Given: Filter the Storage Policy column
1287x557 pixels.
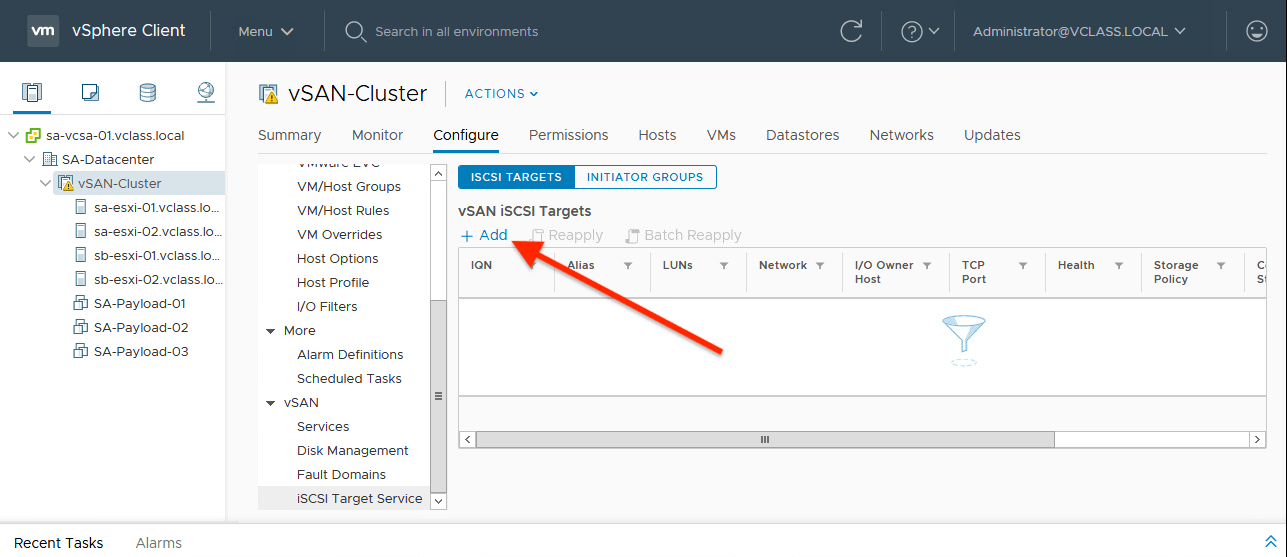Looking at the screenshot, I should (1221, 265).
